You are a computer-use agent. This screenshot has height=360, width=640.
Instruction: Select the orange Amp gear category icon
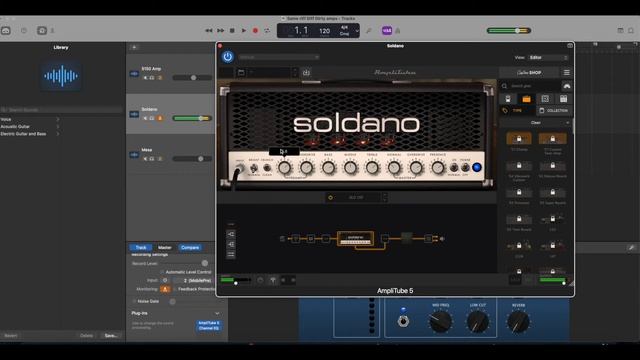526,99
